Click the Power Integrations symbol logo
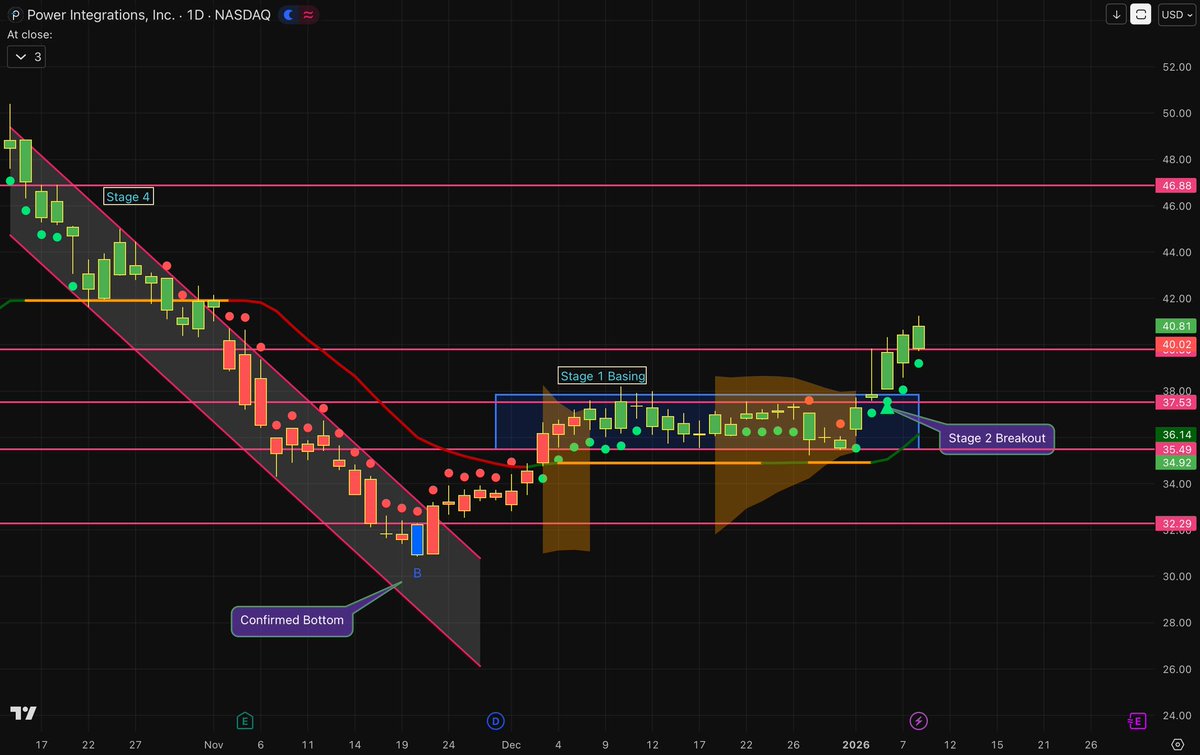Viewport: 1200px width, 755px height. coord(15,15)
